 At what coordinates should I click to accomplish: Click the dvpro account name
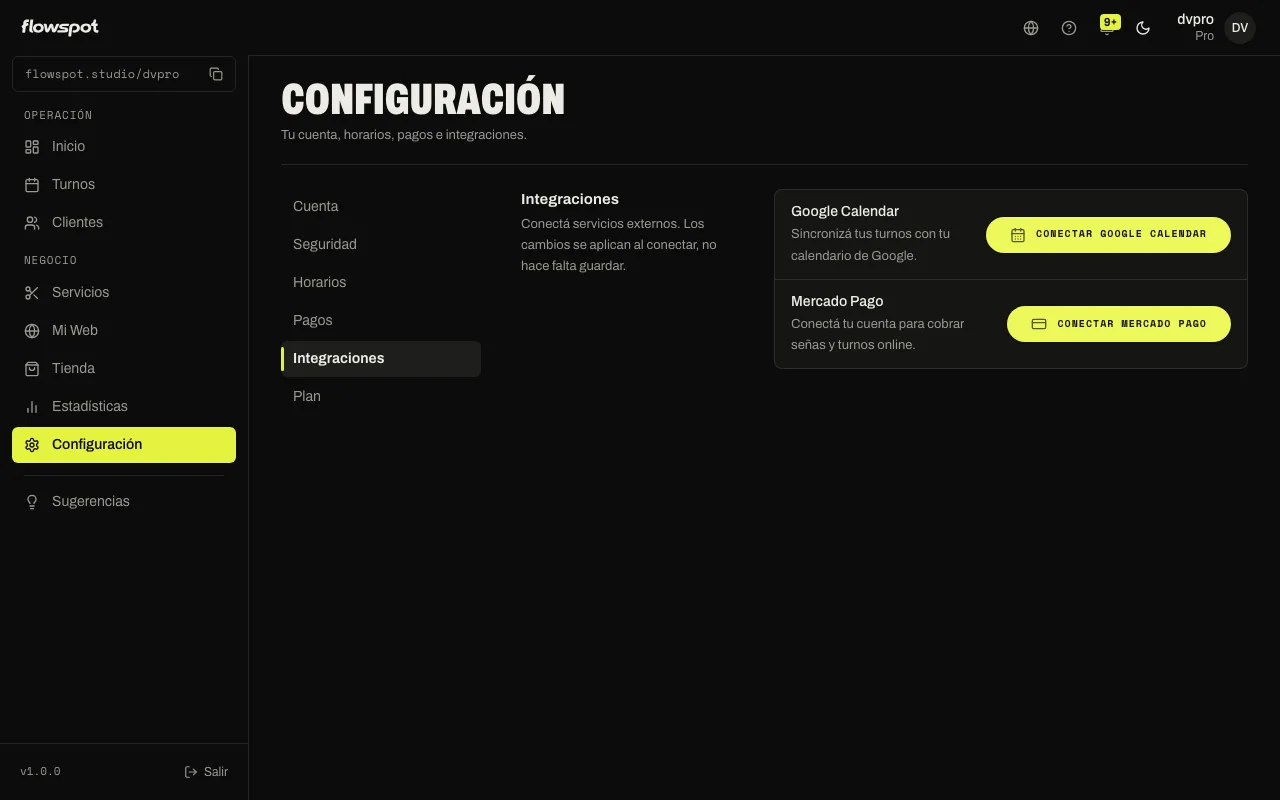click(x=1195, y=19)
